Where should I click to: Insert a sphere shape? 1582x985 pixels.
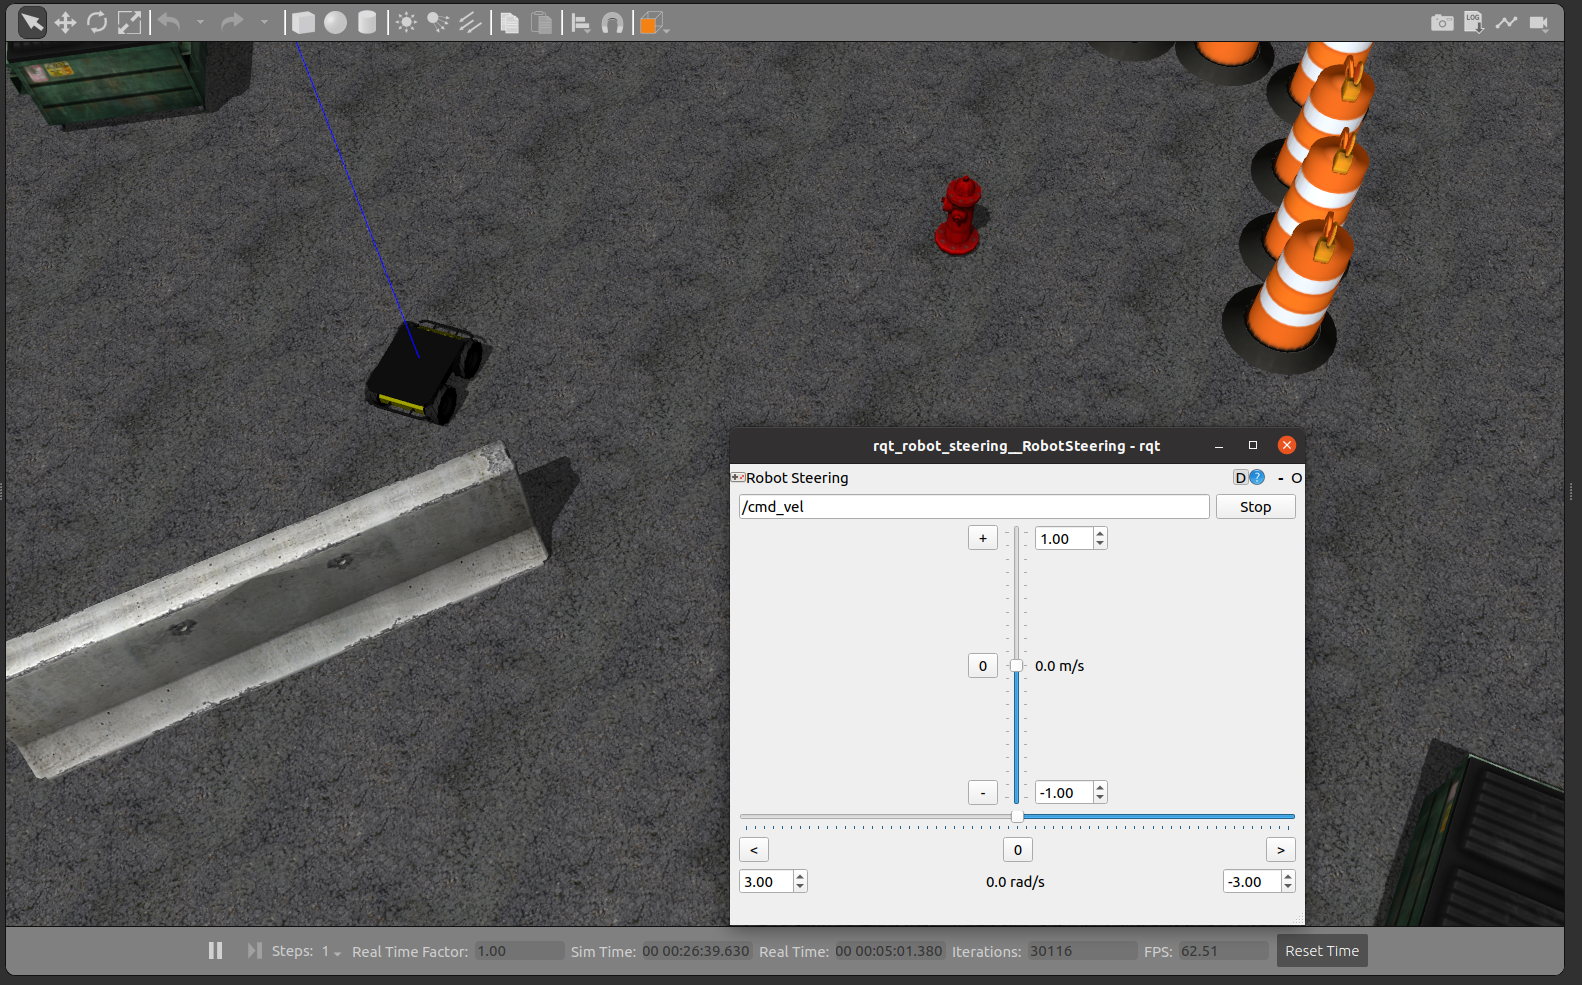[x=335, y=22]
